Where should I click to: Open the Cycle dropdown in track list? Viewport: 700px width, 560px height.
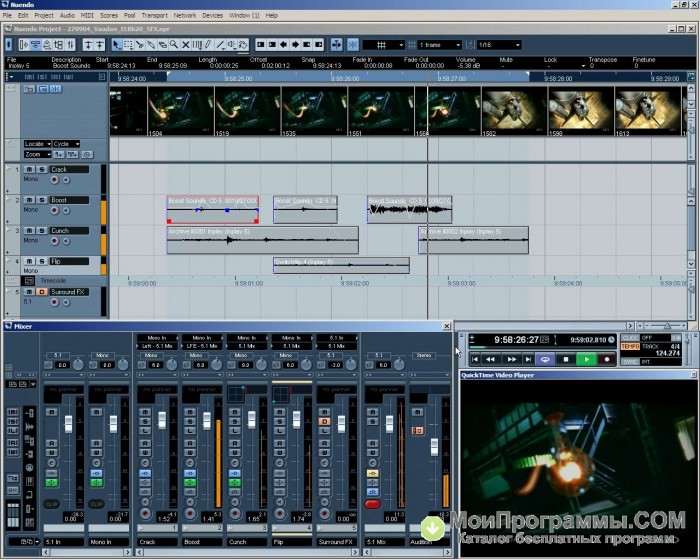pos(66,144)
